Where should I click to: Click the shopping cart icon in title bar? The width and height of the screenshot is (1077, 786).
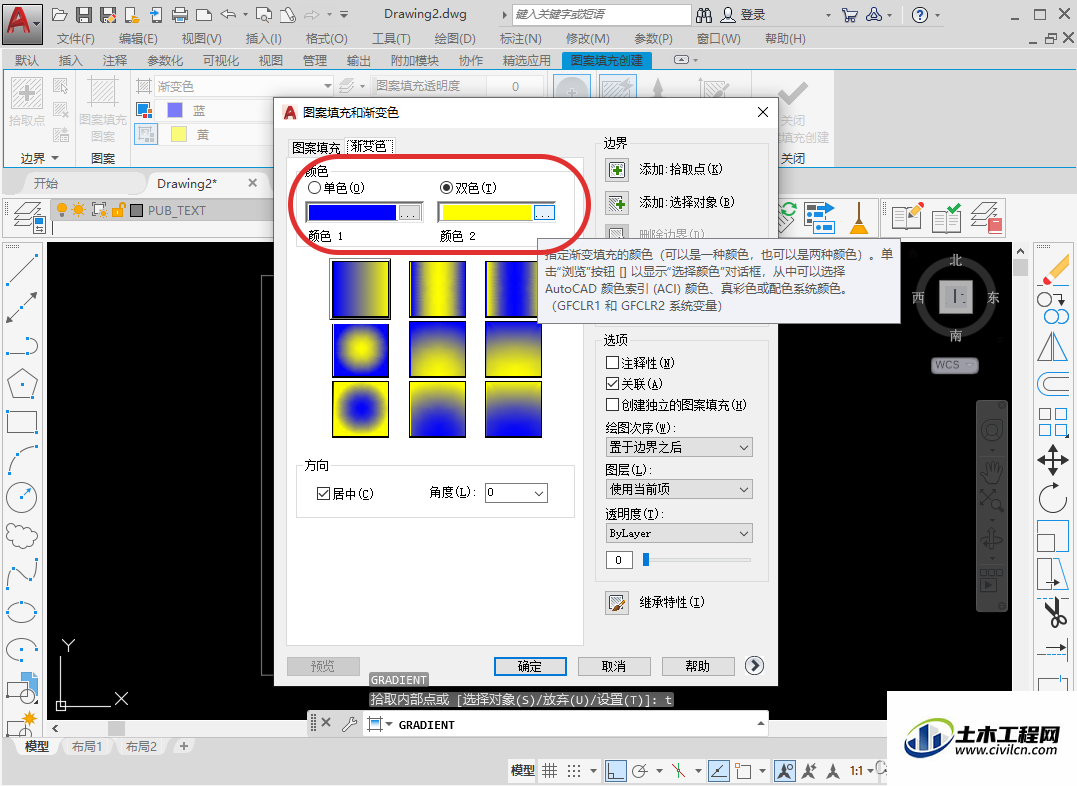coord(850,14)
